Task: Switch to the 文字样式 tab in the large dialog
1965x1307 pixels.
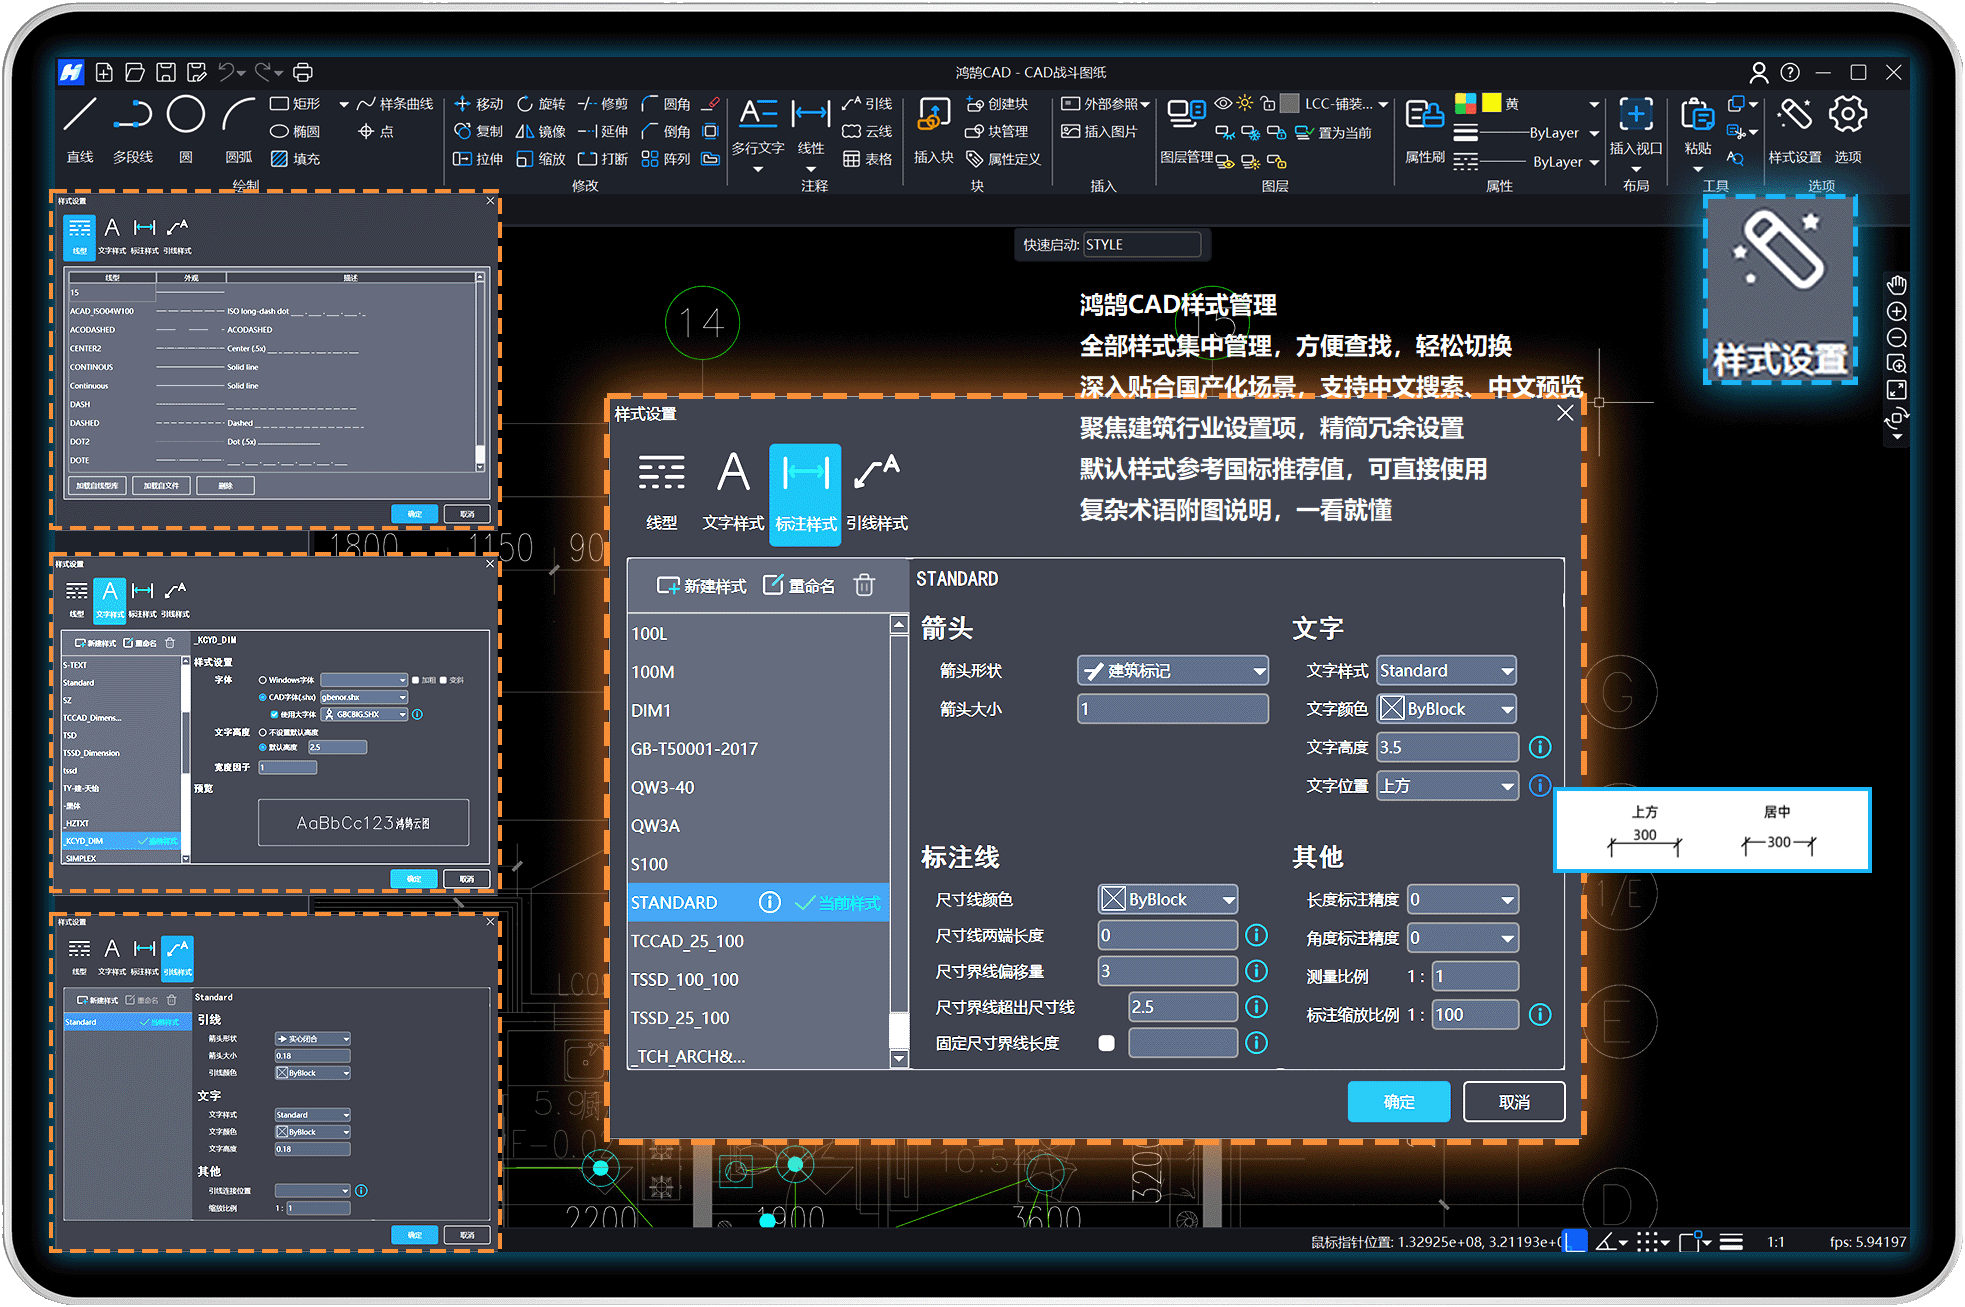Action: point(733,493)
